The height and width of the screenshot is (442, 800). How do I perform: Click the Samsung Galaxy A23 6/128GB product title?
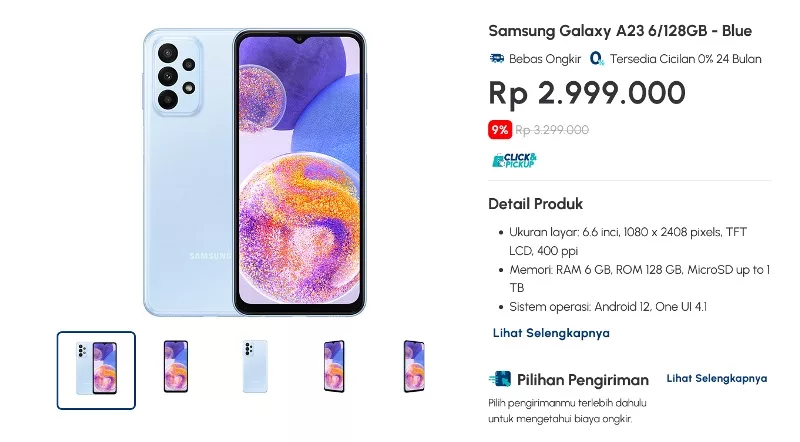coord(620,31)
